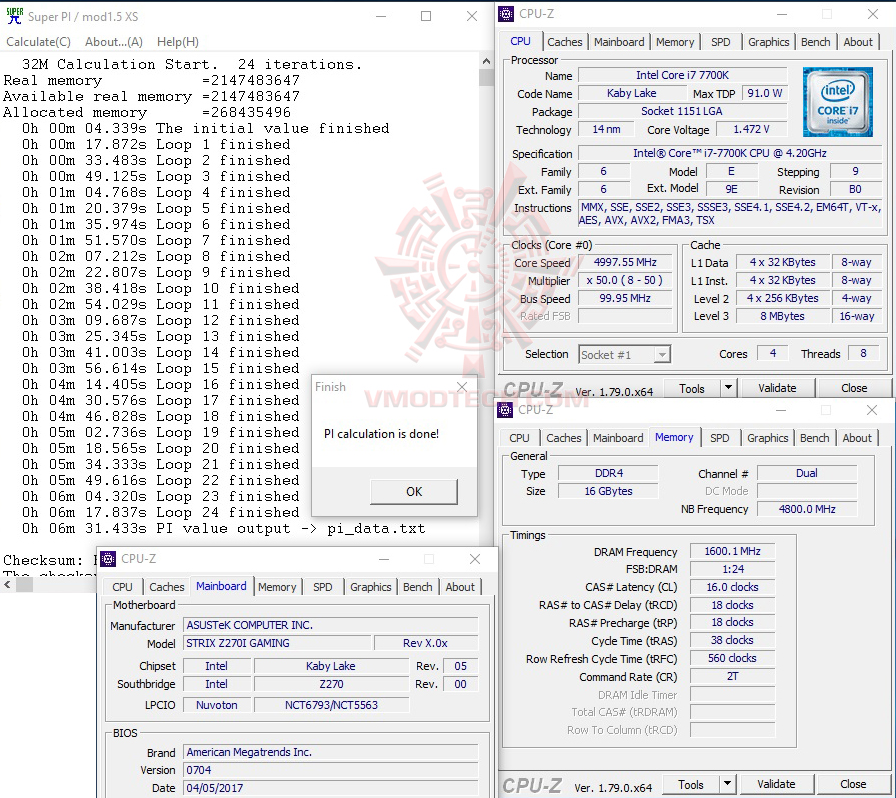Viewport: 896px width, 798px height.
Task: Click the 1.472 V Core Voltage value
Action: click(x=751, y=129)
